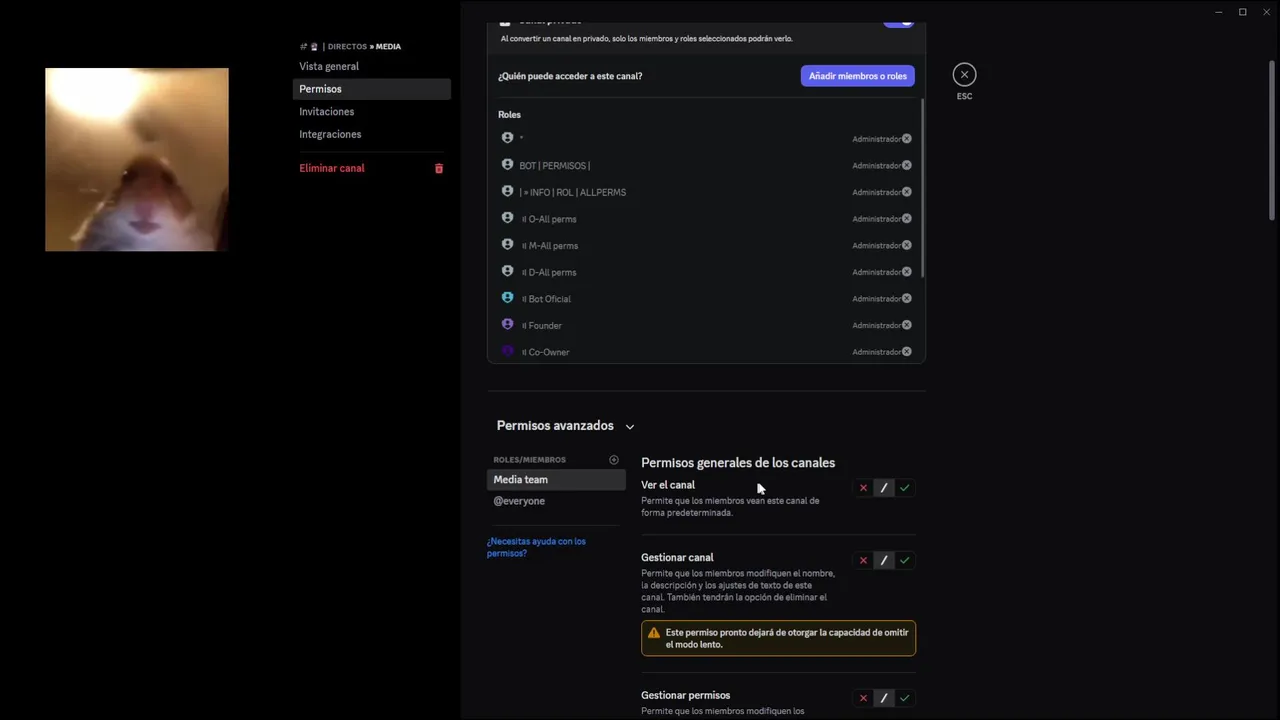Viewport: 1280px width, 720px height.
Task: Allow Ver el canal with green check
Action: pos(905,488)
